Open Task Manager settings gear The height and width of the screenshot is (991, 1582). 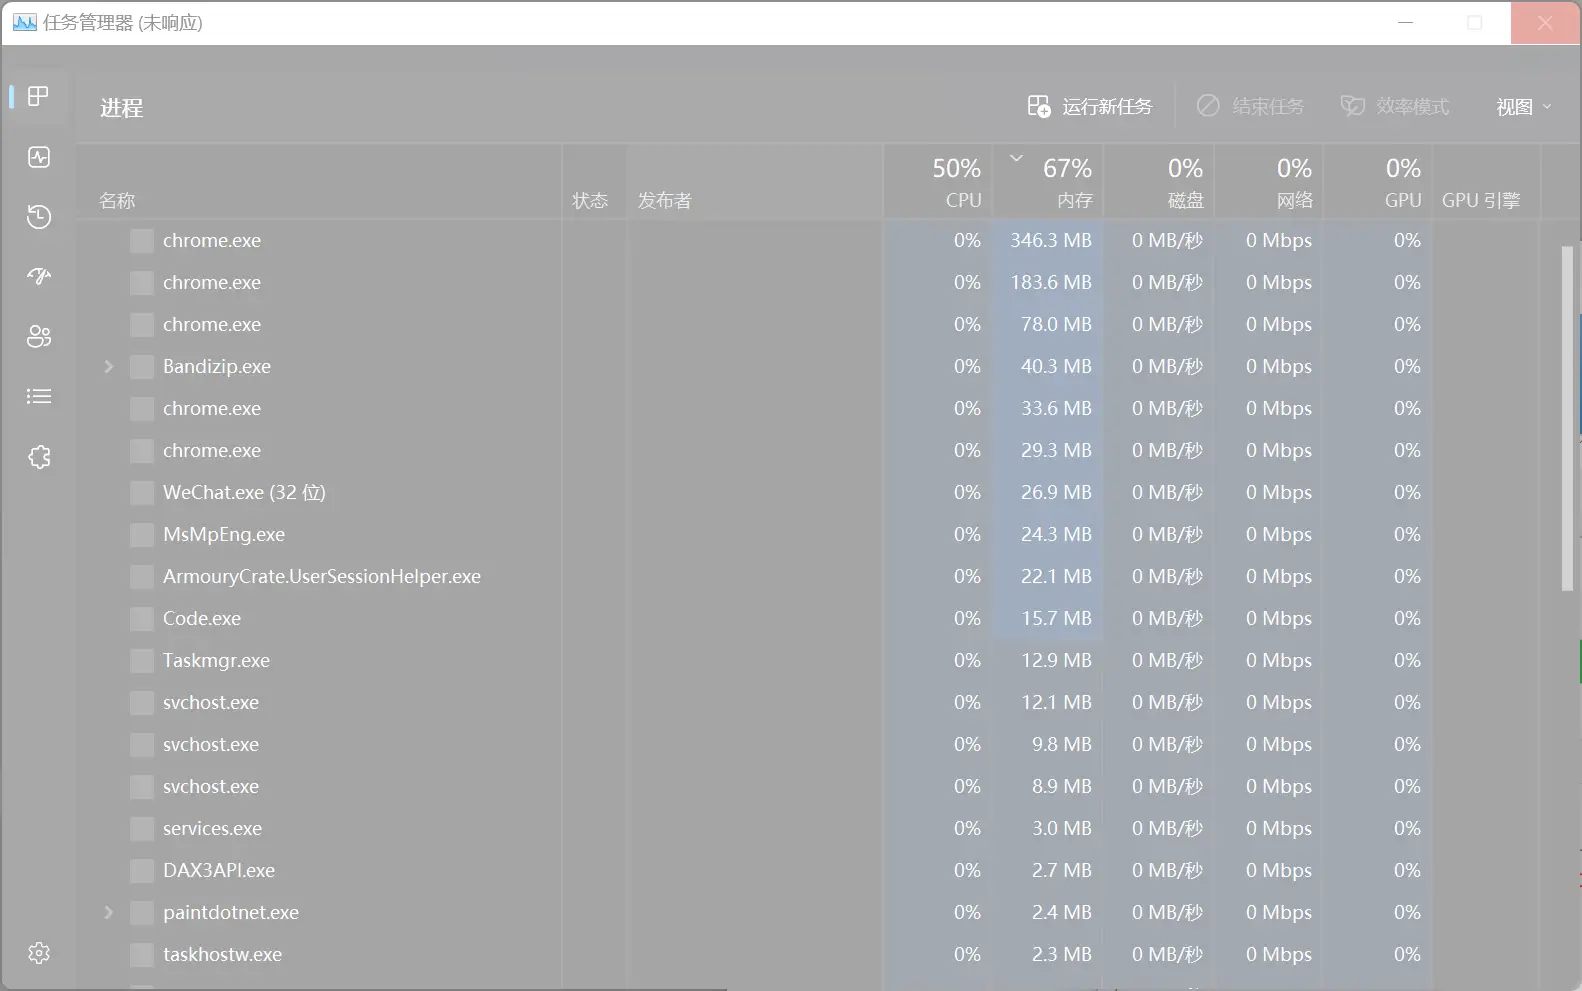pyautogui.click(x=39, y=953)
